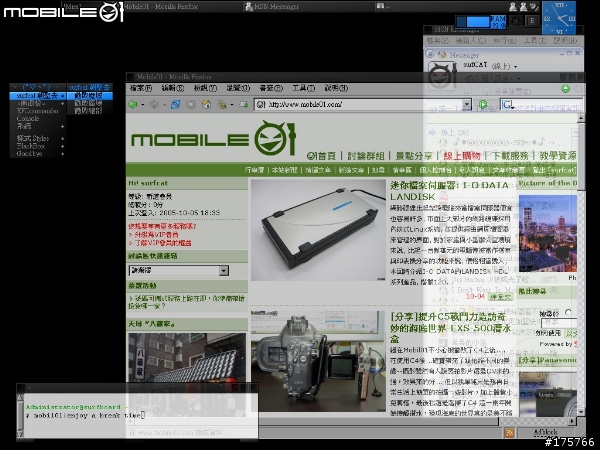Screen dimensions: 600x450
Task: Click the 首頁 navigation link
Action: [321, 156]
